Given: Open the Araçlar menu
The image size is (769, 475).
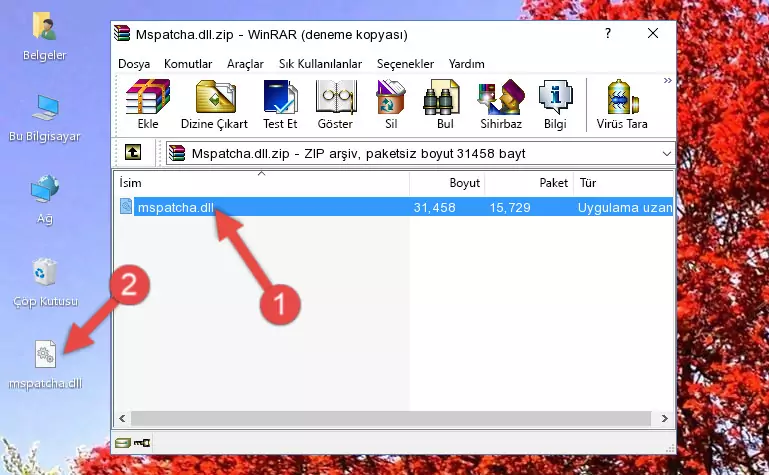Looking at the screenshot, I should (245, 64).
